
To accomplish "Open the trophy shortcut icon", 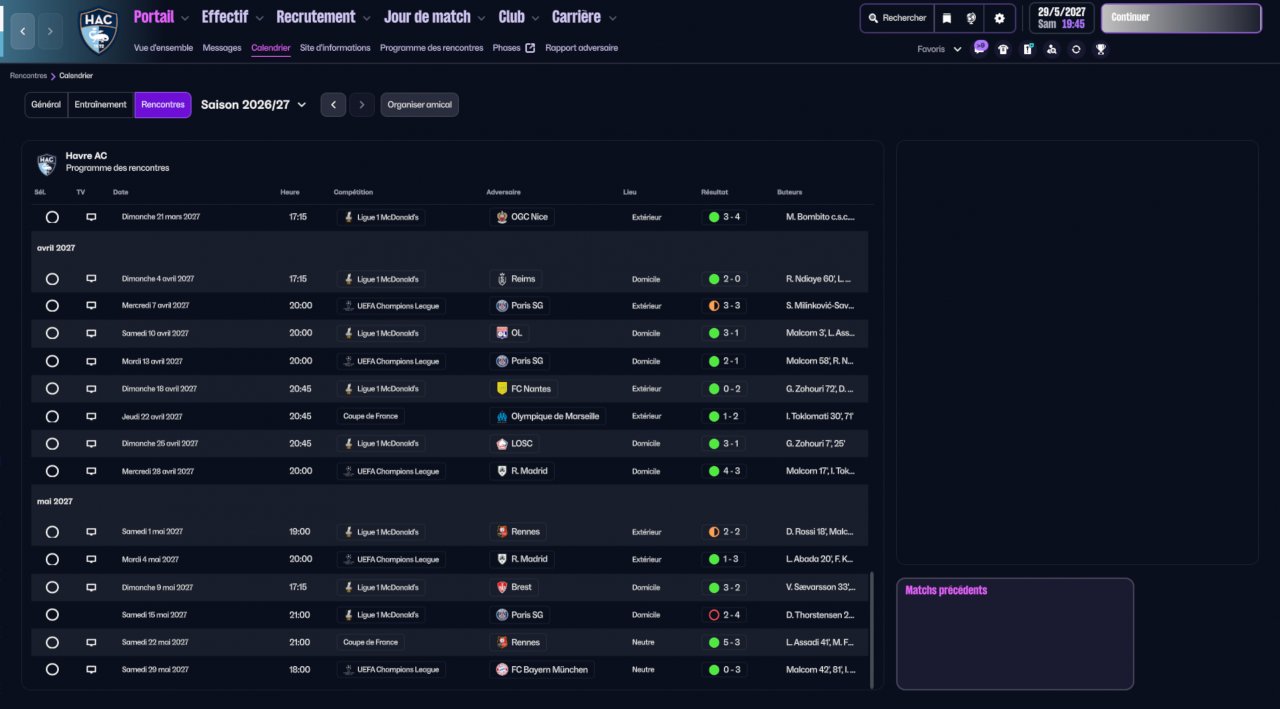I will coord(1100,49).
